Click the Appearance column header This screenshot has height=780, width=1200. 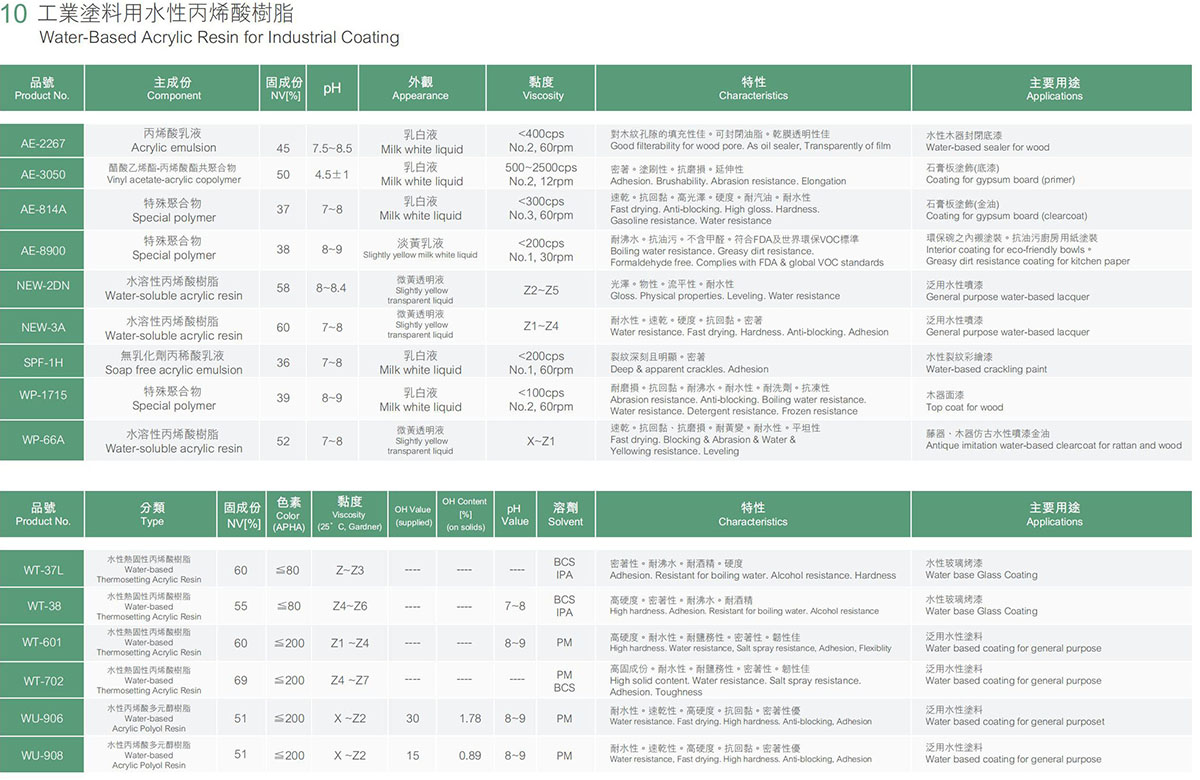[420, 88]
